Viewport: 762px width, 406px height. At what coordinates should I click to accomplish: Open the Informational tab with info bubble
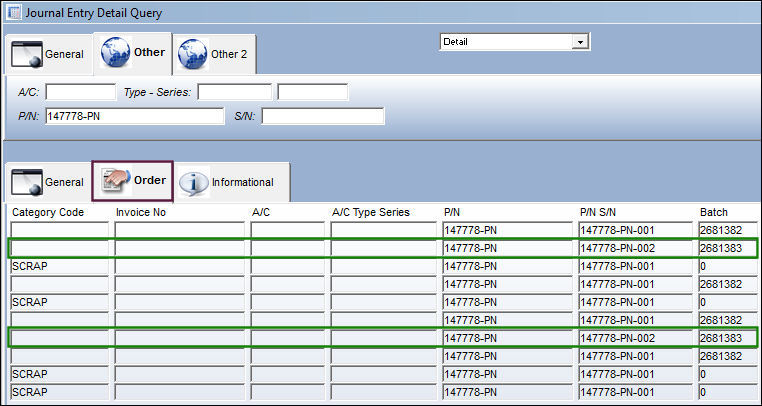232,182
